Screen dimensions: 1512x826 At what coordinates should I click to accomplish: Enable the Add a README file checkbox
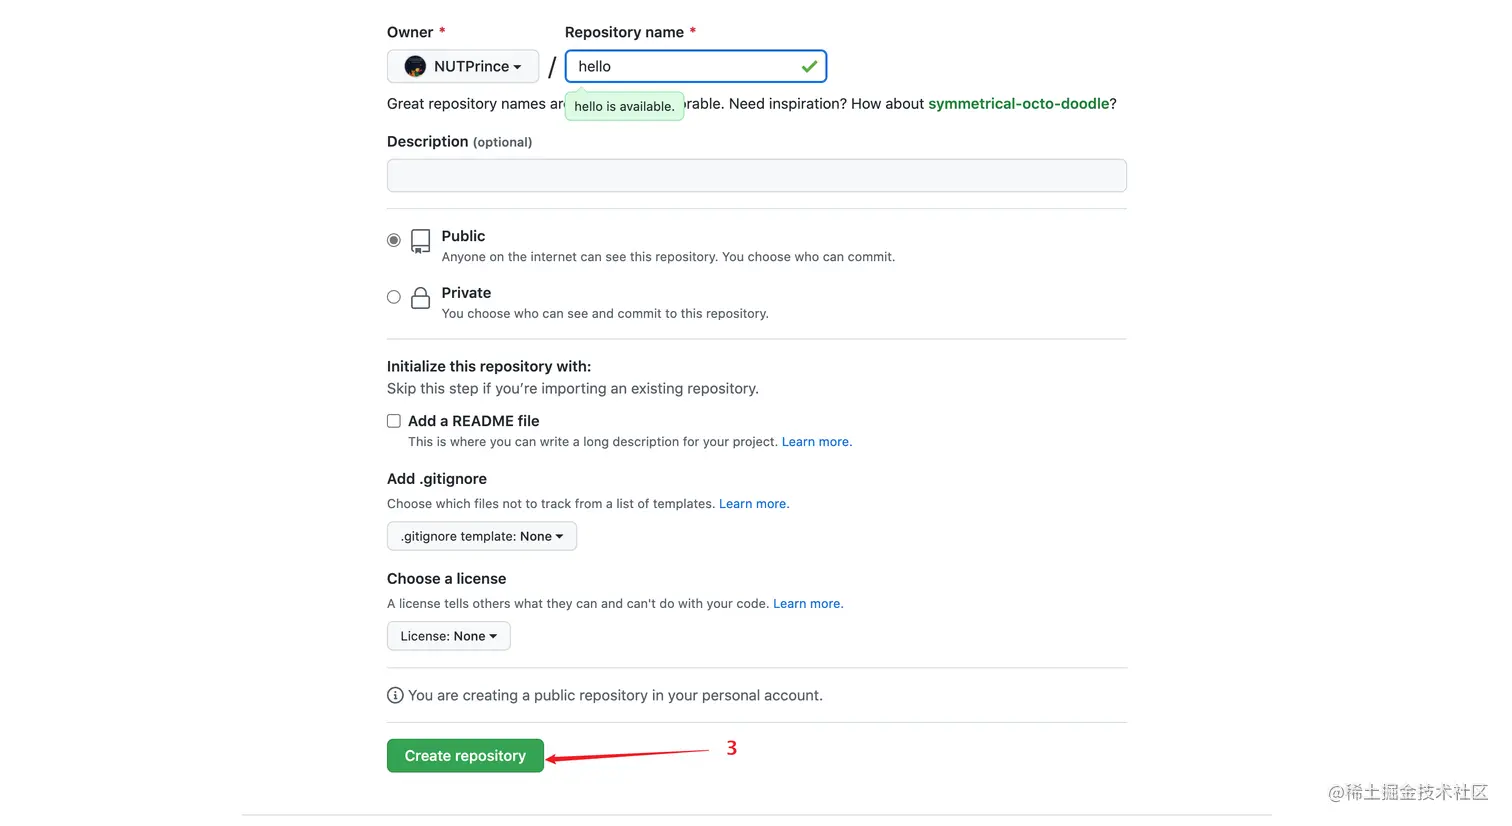pyautogui.click(x=394, y=421)
